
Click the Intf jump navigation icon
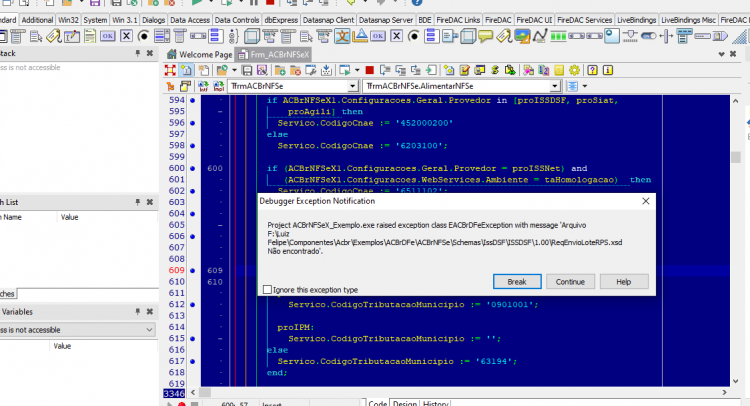point(203,86)
